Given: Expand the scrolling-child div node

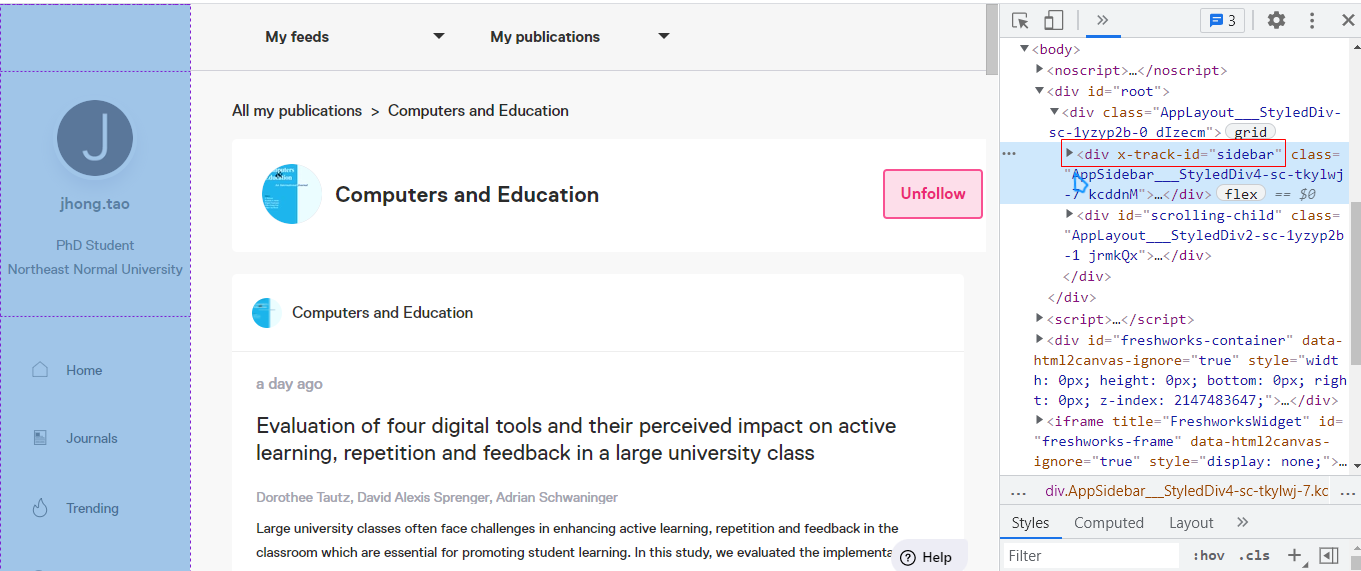Looking at the screenshot, I should coord(1070,214).
